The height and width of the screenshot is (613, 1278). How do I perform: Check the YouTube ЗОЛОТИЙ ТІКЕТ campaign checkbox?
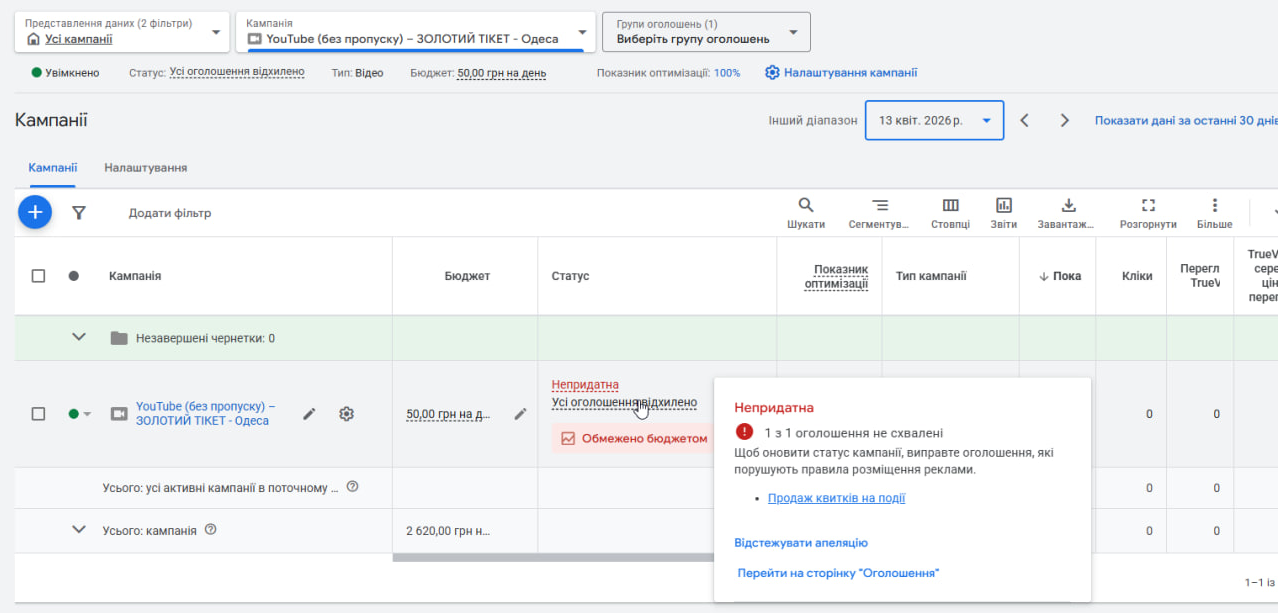point(38,414)
